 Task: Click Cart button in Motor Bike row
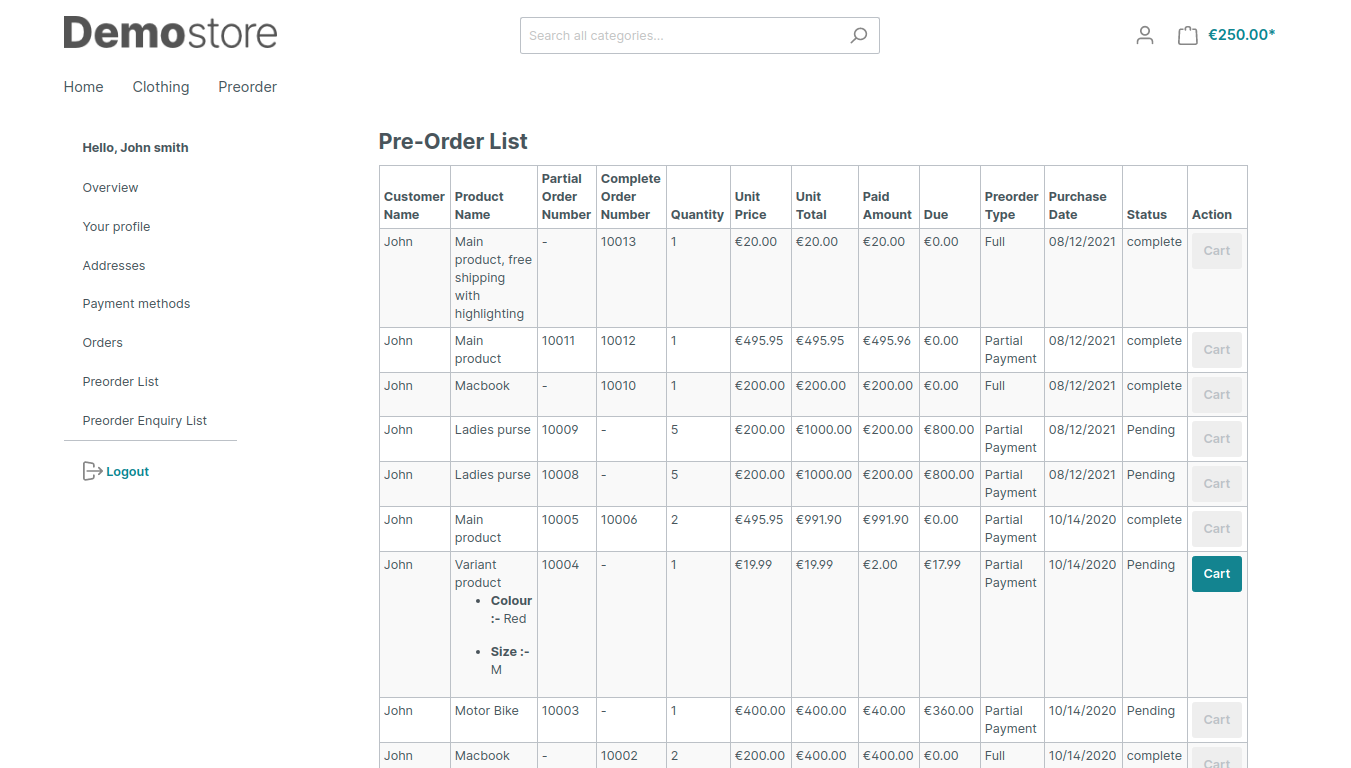pos(1217,720)
